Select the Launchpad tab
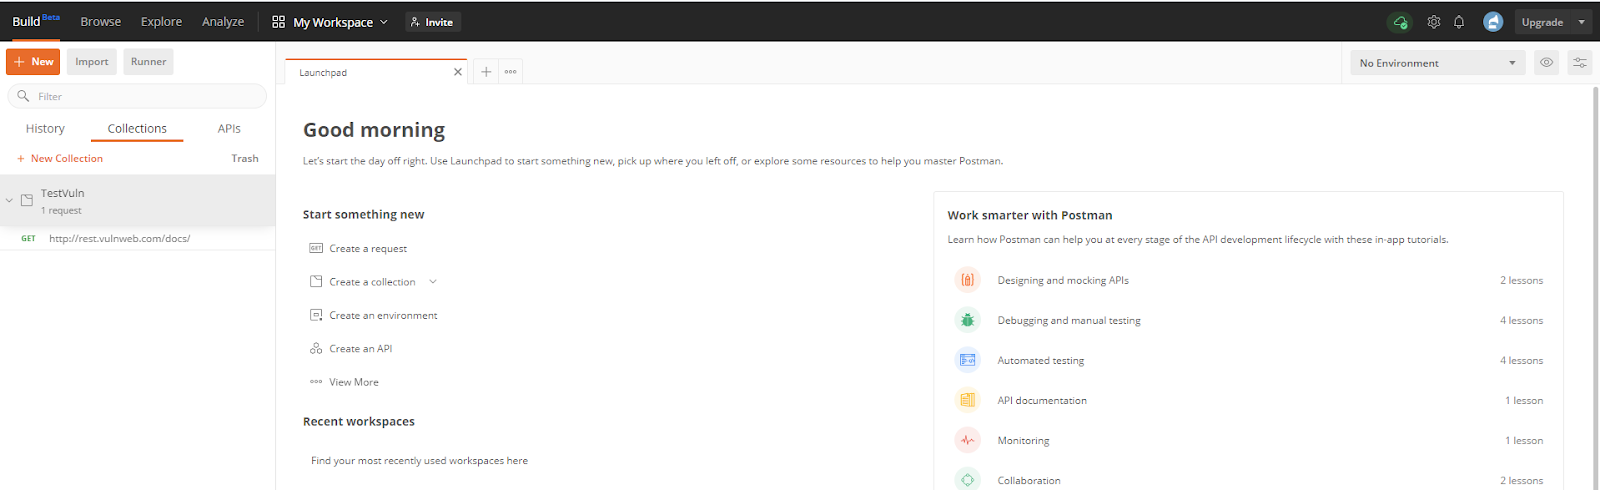 376,72
